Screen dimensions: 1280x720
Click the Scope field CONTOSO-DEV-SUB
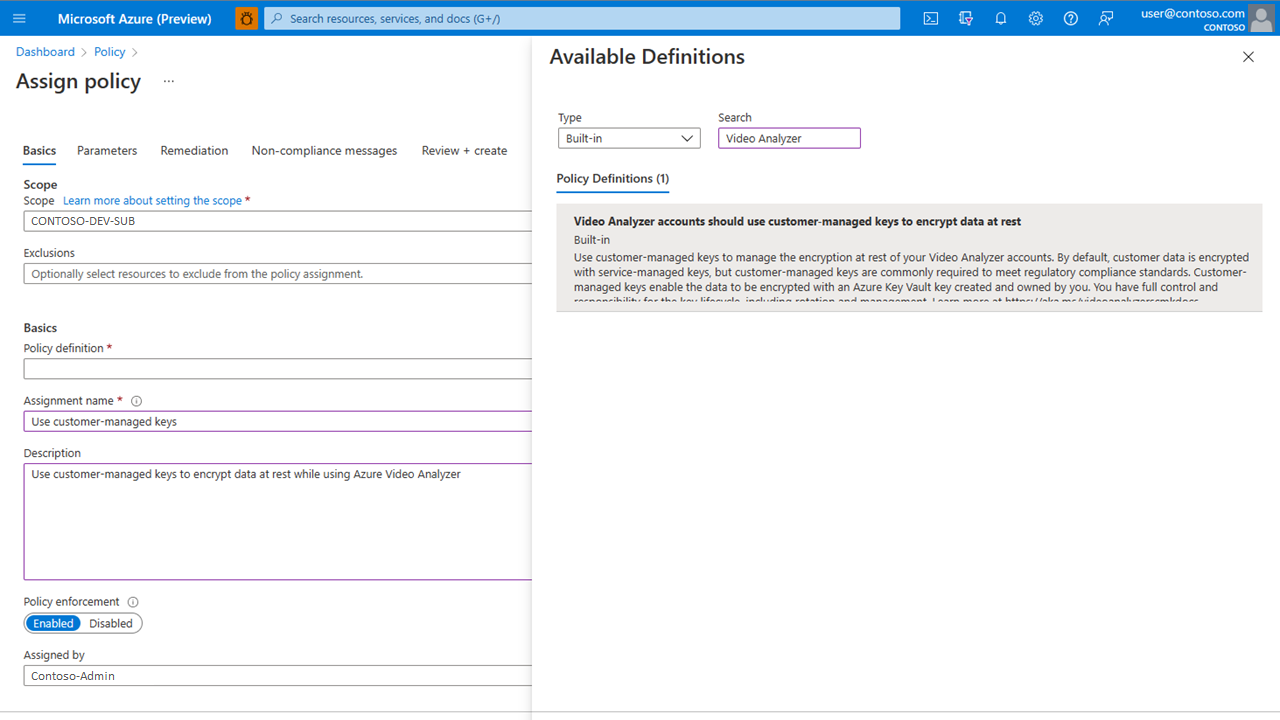tap(278, 221)
